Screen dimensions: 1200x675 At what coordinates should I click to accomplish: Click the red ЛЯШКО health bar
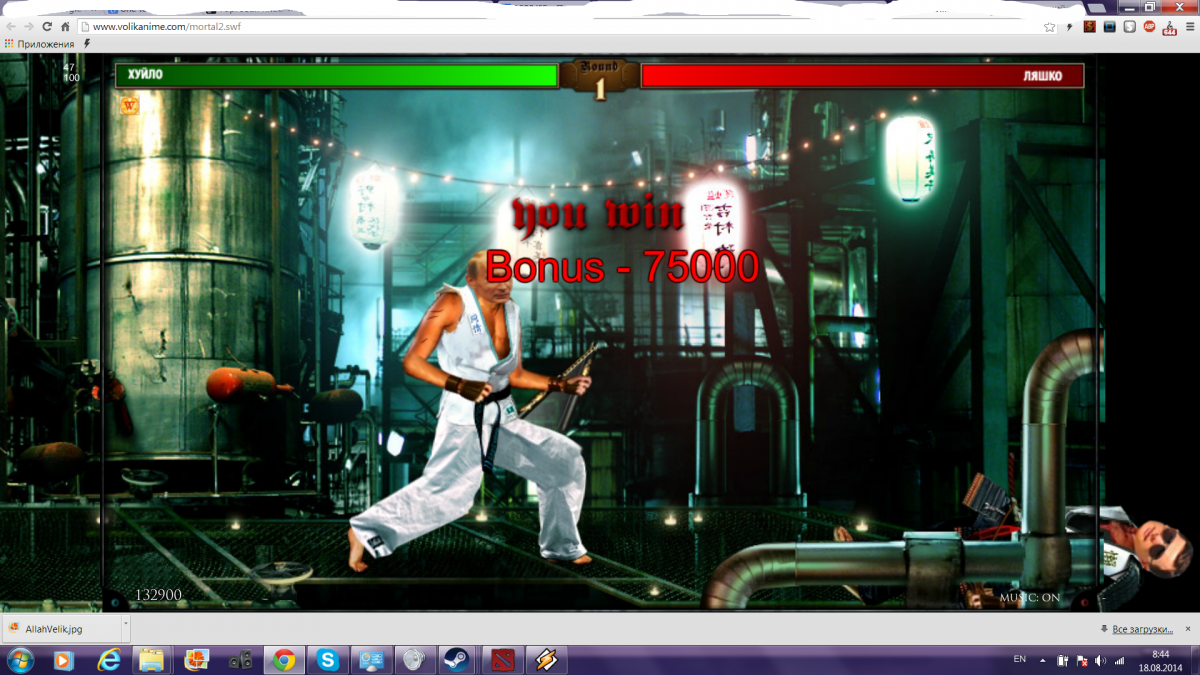[x=861, y=75]
